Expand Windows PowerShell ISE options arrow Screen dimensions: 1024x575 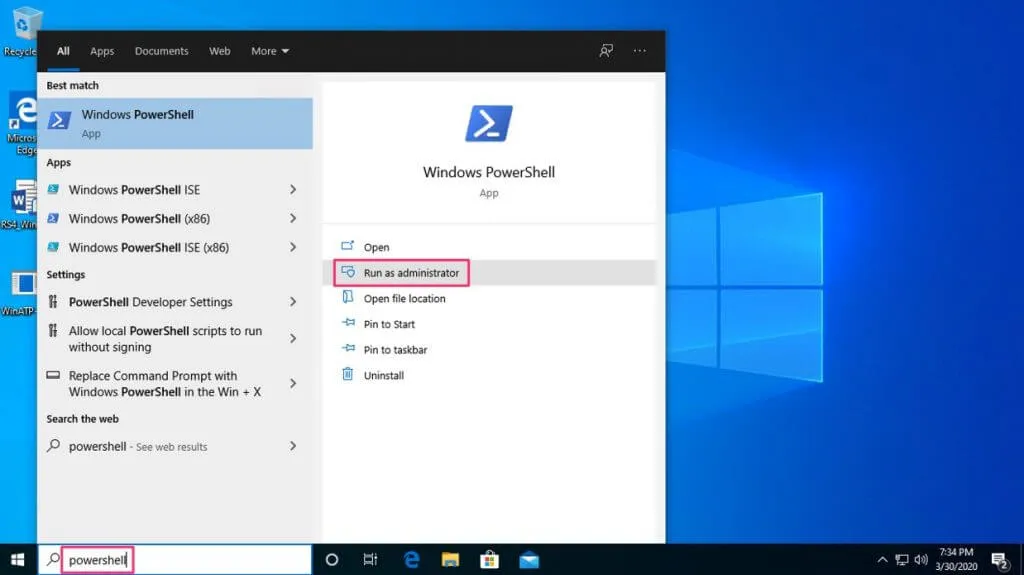tap(293, 190)
